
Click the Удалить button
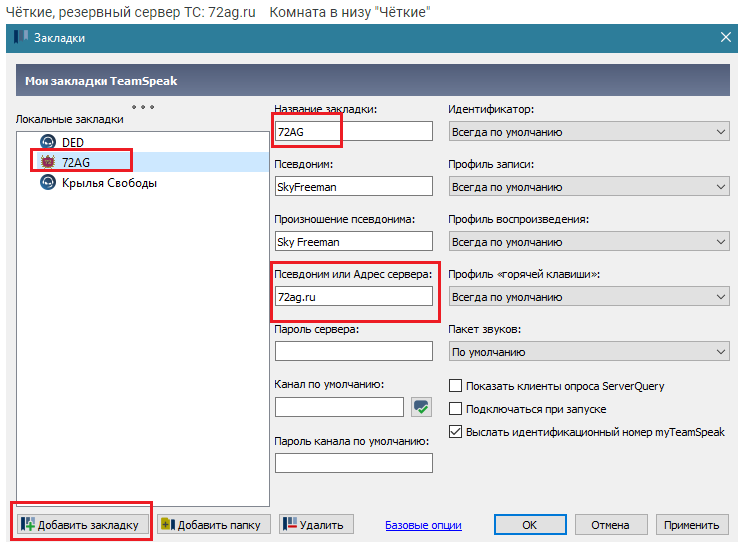click(316, 525)
